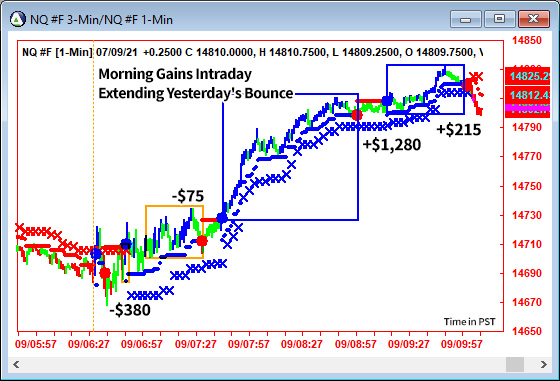Click the 14770 price axis label

tap(527, 156)
